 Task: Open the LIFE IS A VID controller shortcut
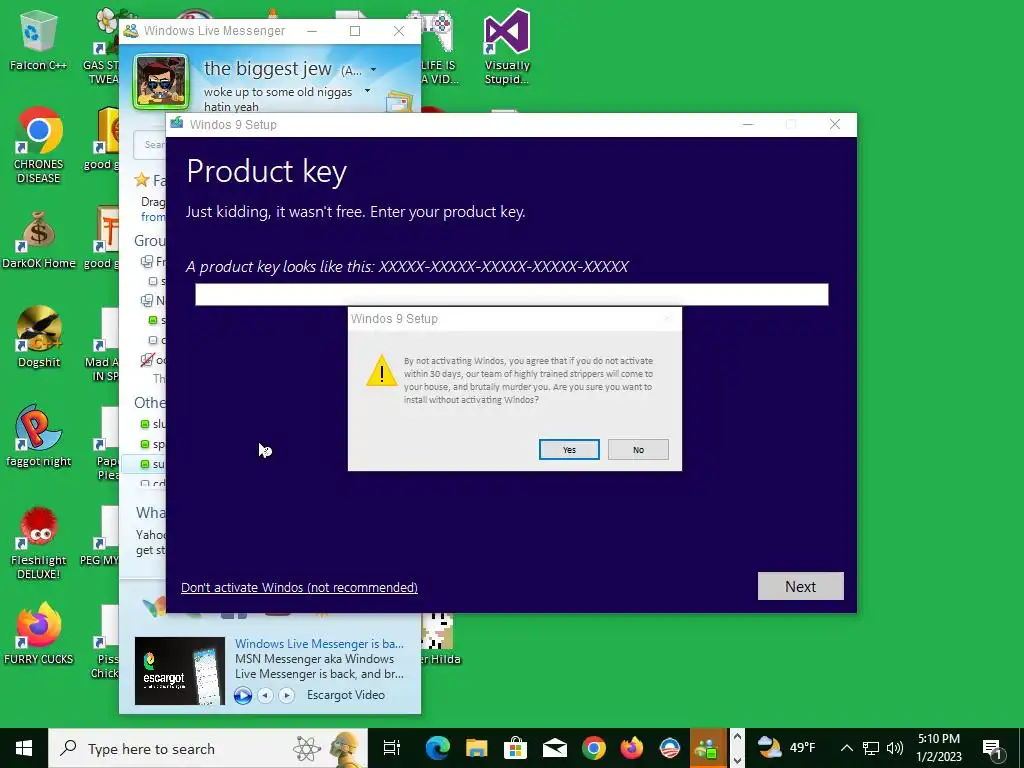[x=439, y=47]
